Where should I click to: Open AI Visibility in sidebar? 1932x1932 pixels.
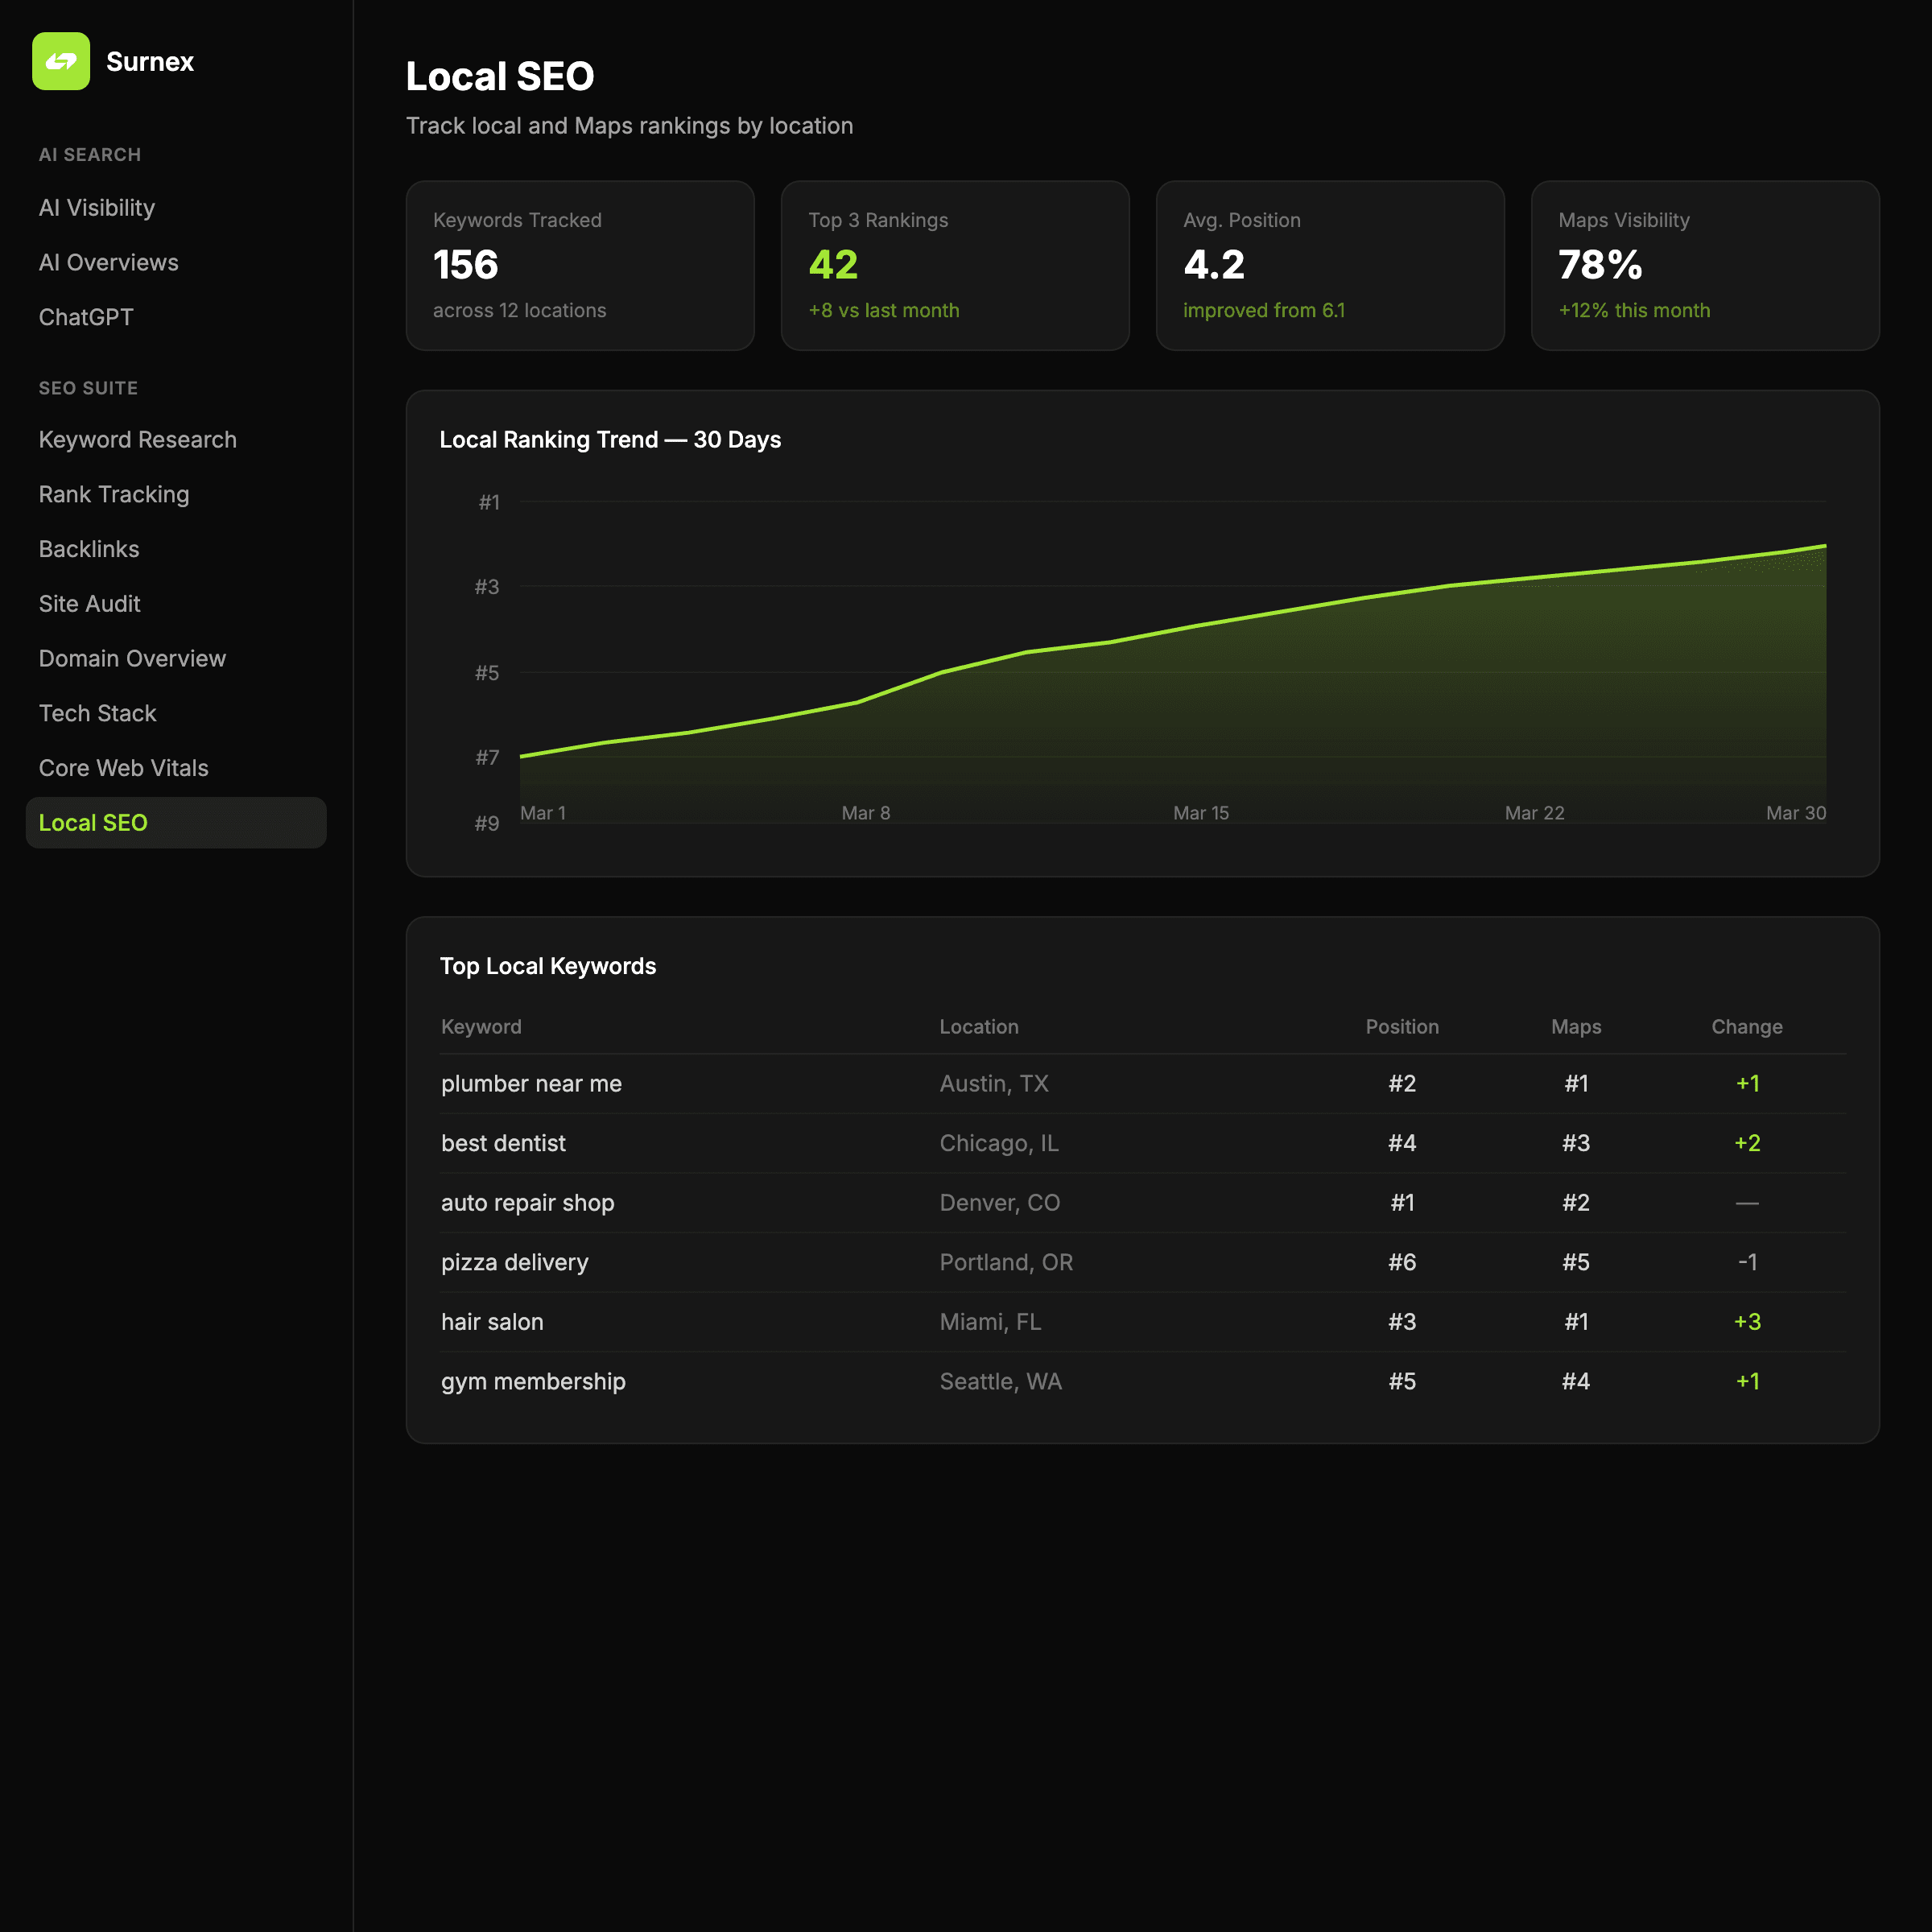click(x=97, y=208)
